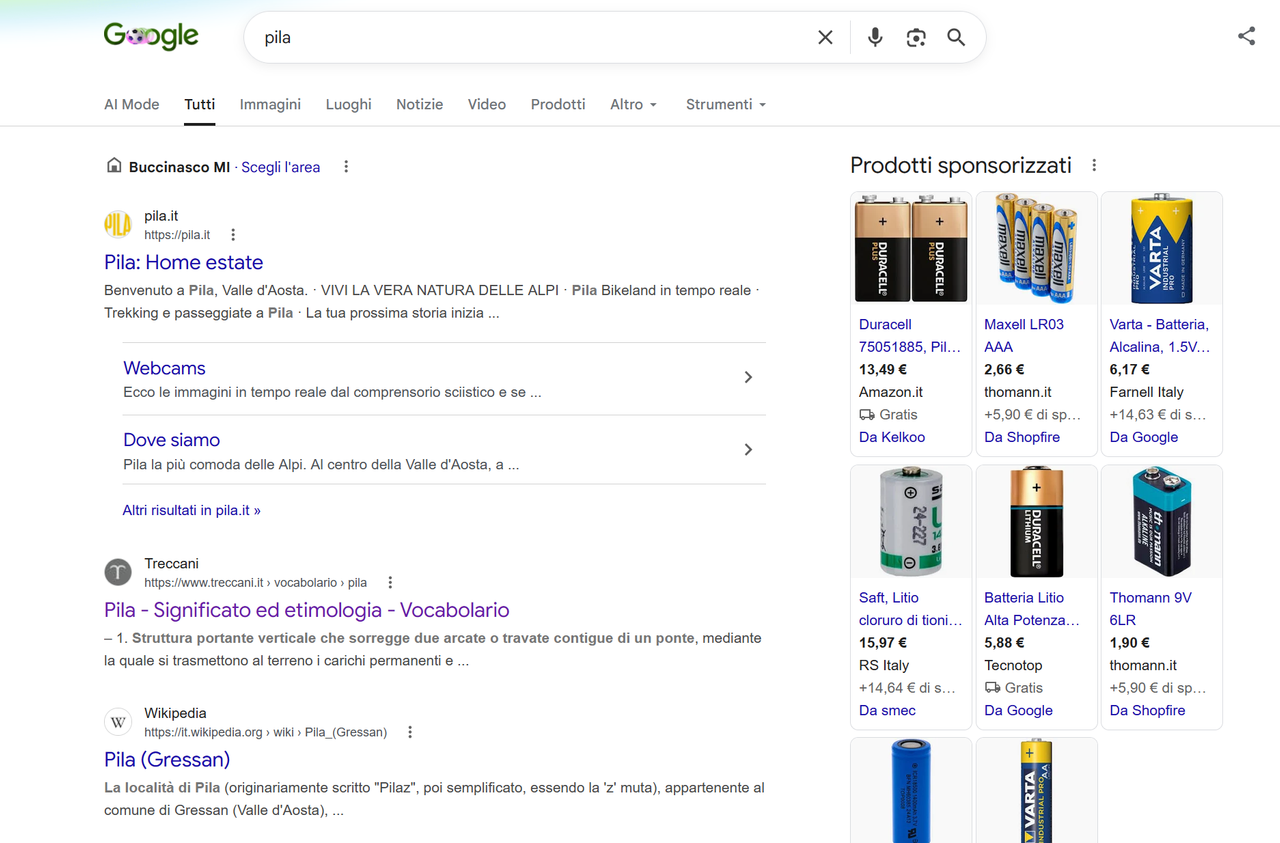The image size is (1280, 843).
Task: Click the Farnell Italy seller name
Action: 1146,392
